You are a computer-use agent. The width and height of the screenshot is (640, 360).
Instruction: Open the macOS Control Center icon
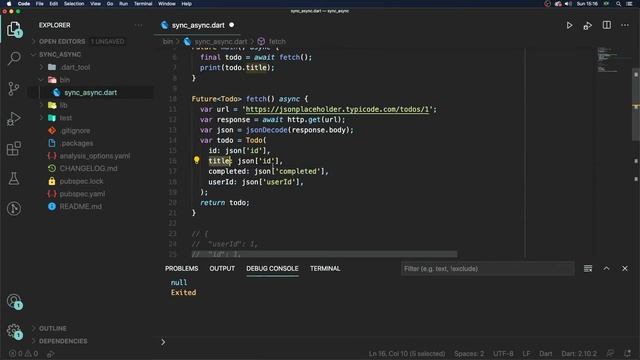point(630,4)
